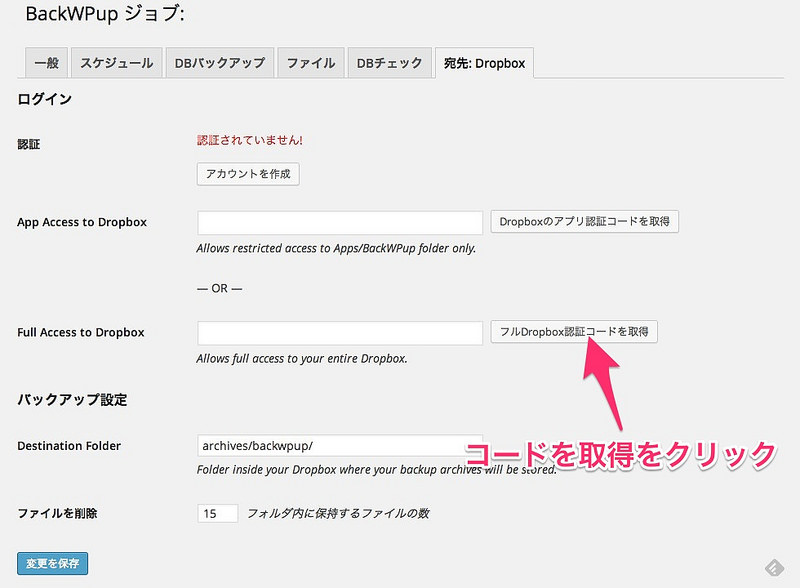Focus the App Access to Dropbox field
Image resolution: width=800 pixels, height=588 pixels.
(x=340, y=223)
